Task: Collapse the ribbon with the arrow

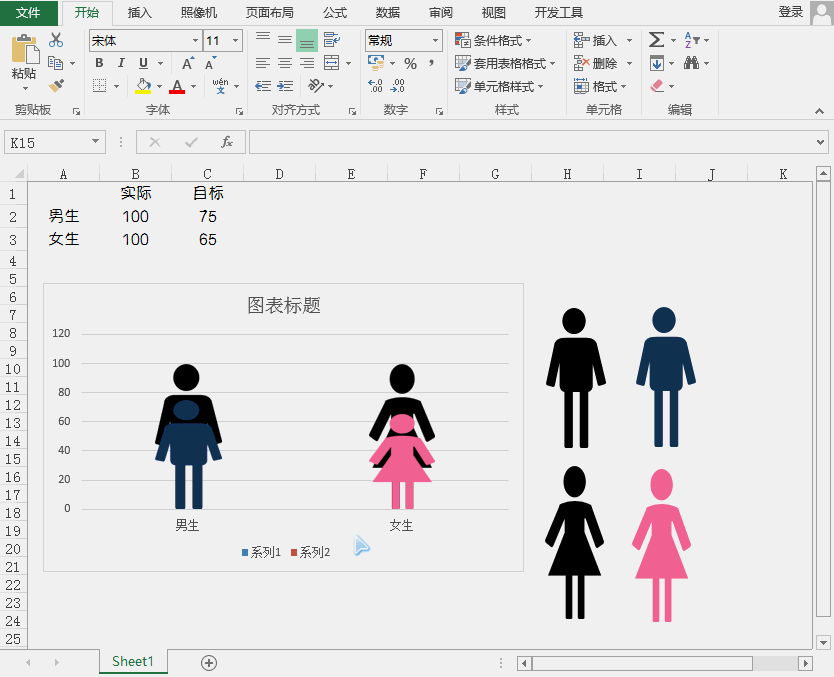Action: [x=819, y=111]
